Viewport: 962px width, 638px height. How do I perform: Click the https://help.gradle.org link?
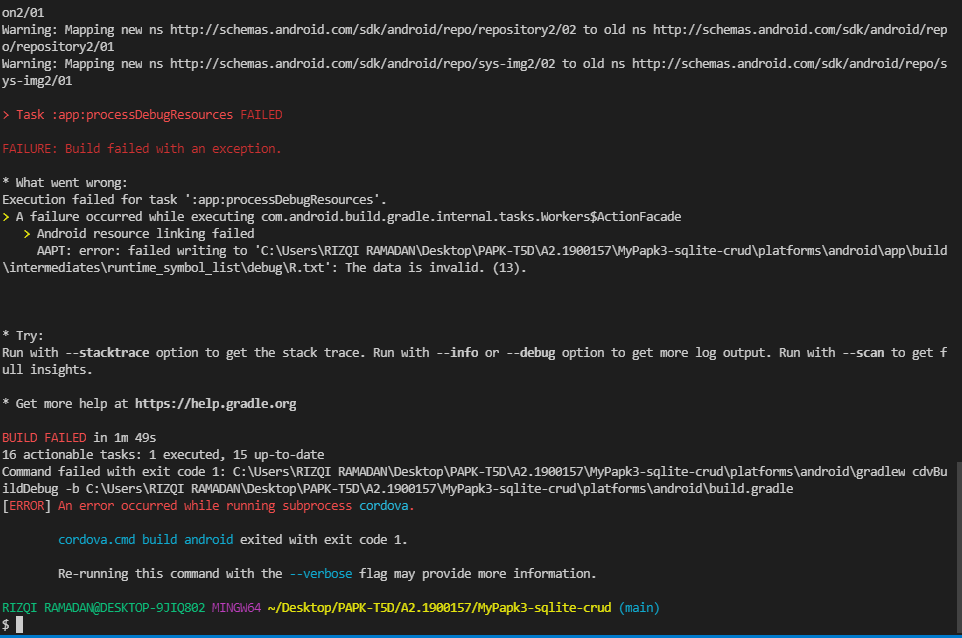click(215, 404)
